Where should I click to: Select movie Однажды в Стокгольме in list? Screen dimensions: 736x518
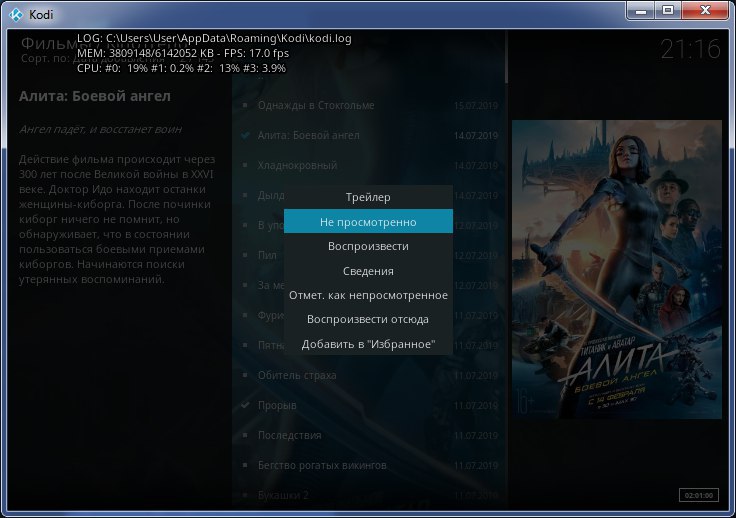pyautogui.click(x=369, y=106)
